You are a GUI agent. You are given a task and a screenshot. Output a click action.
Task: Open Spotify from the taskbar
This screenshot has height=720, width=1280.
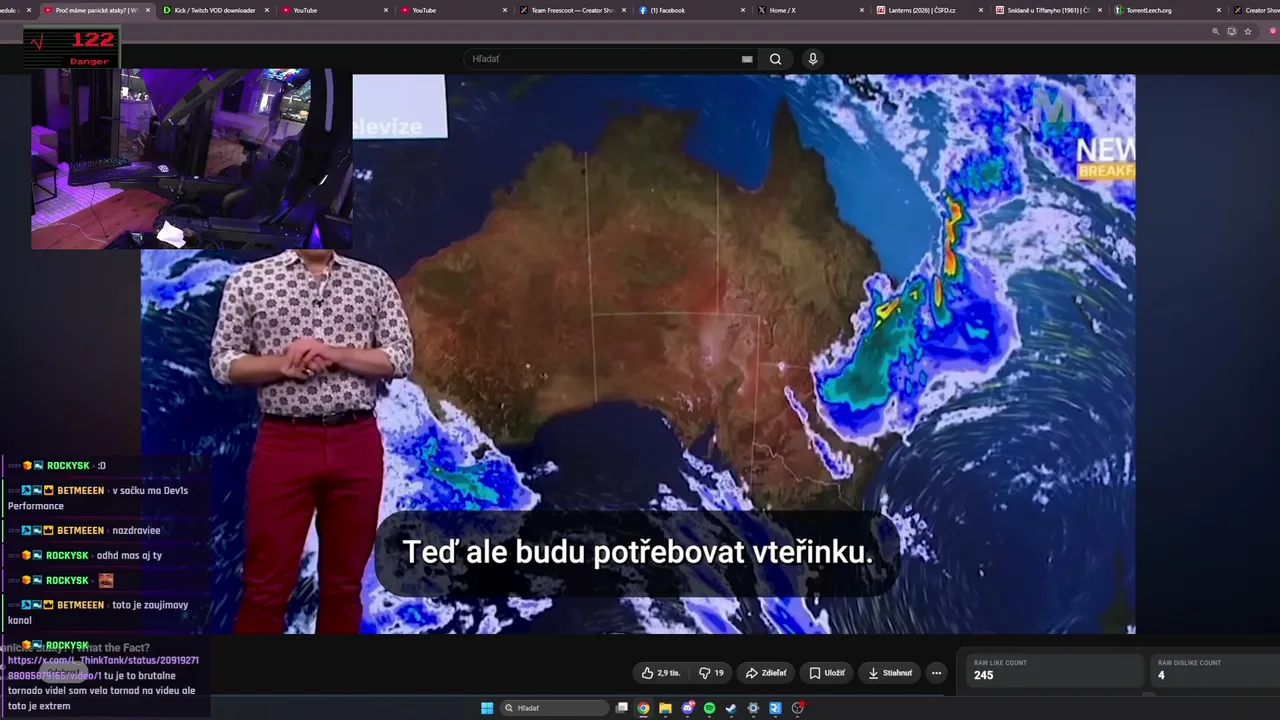coord(709,708)
